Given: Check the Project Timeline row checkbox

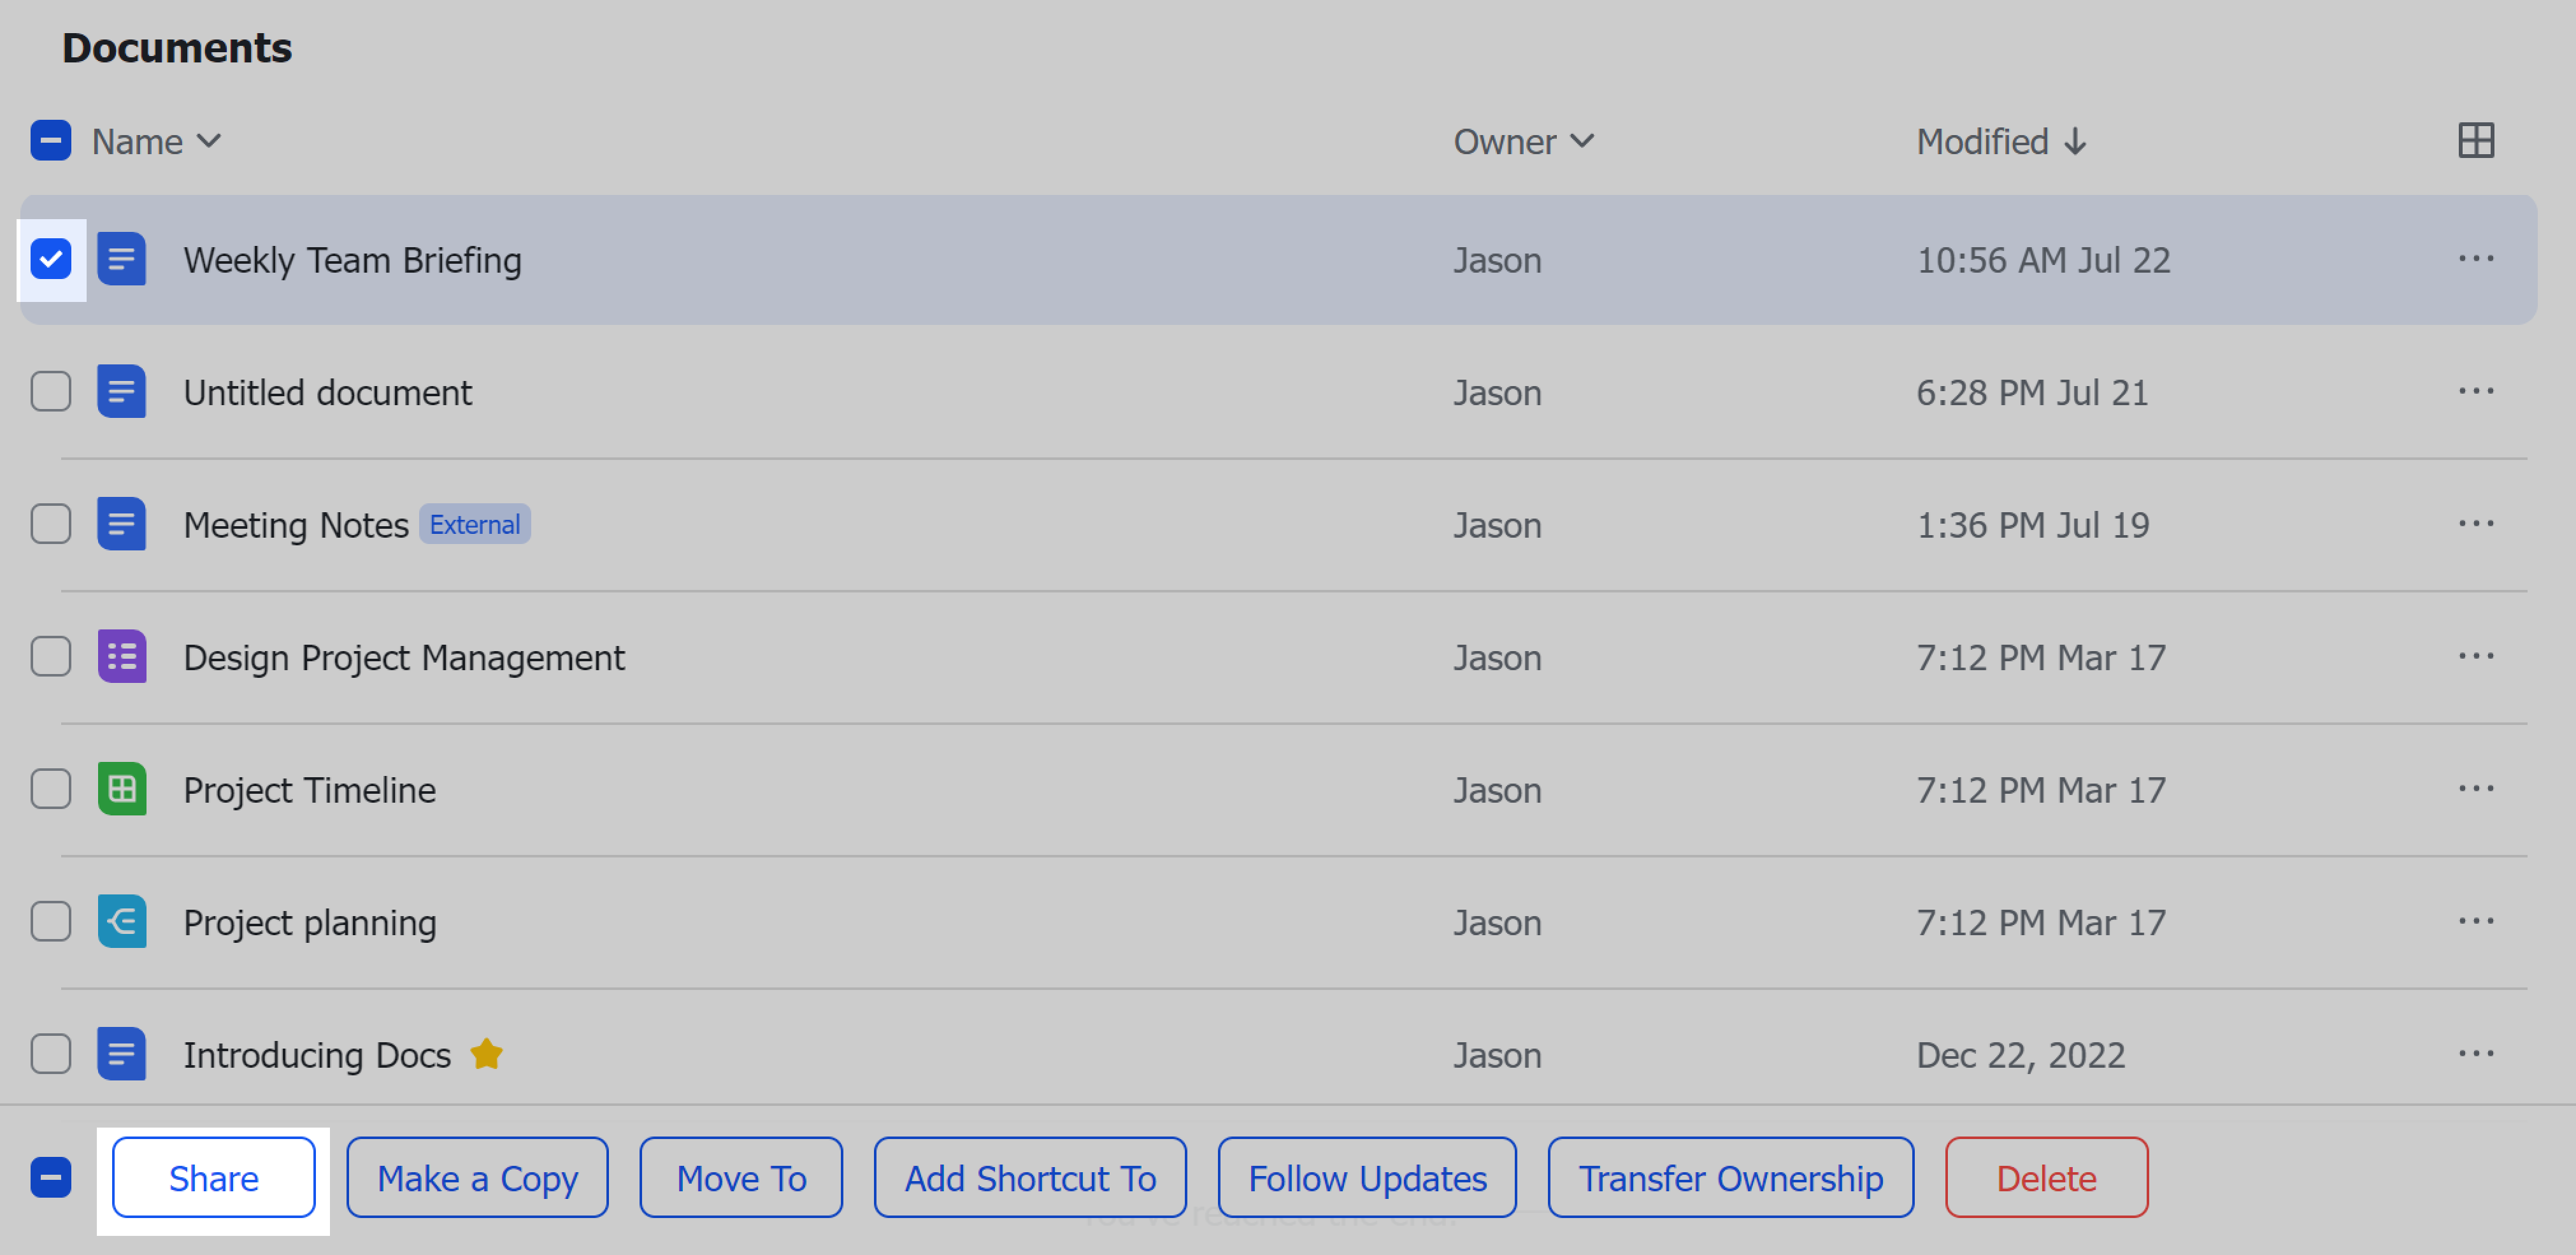Looking at the screenshot, I should 51,789.
